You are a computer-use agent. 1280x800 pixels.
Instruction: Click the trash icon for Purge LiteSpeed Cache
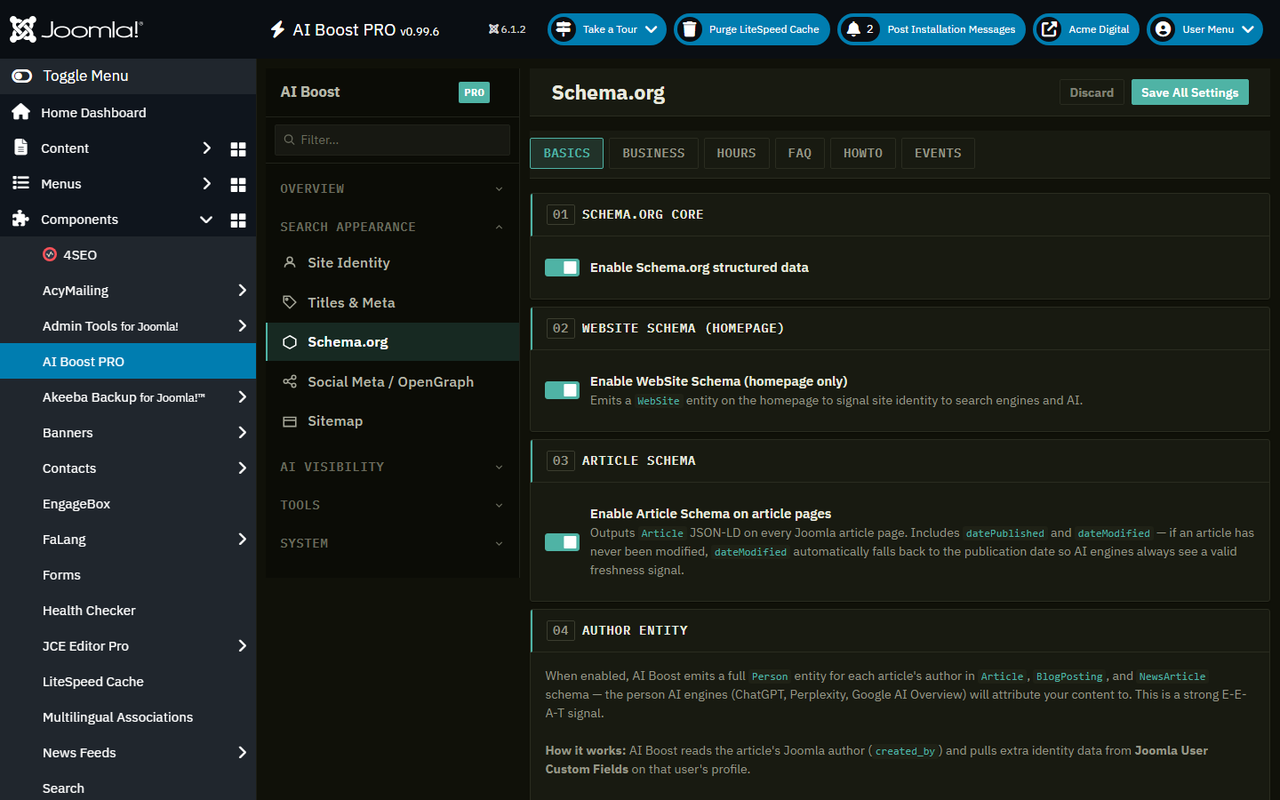click(690, 29)
